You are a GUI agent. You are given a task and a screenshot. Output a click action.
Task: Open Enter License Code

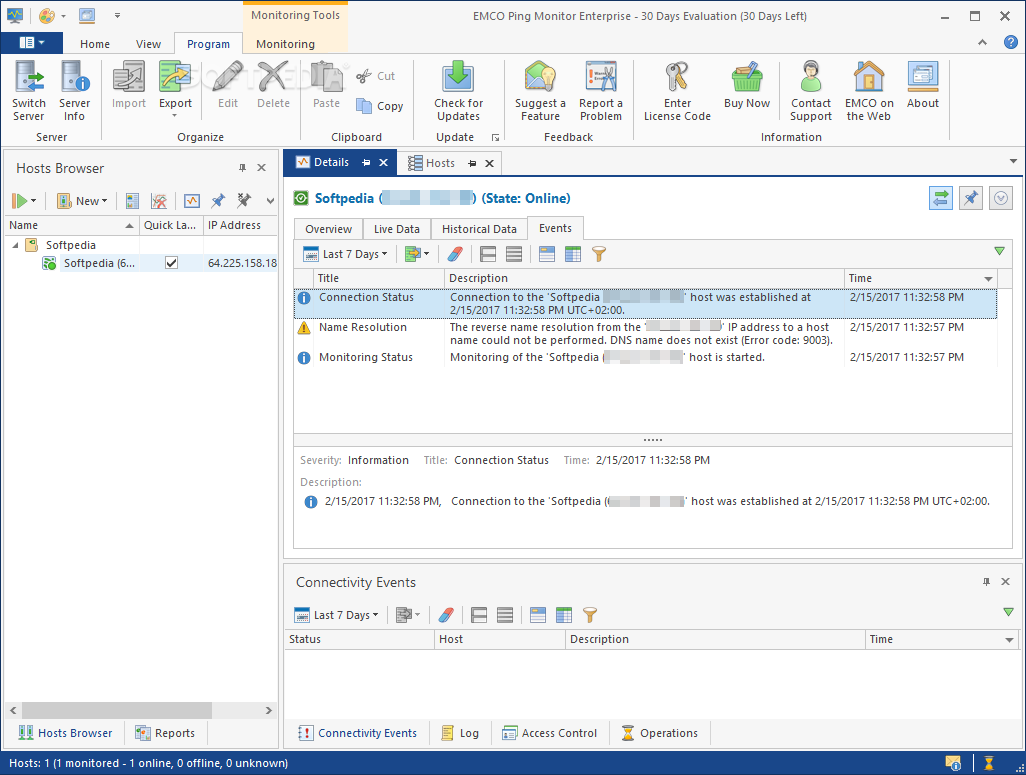coord(677,90)
